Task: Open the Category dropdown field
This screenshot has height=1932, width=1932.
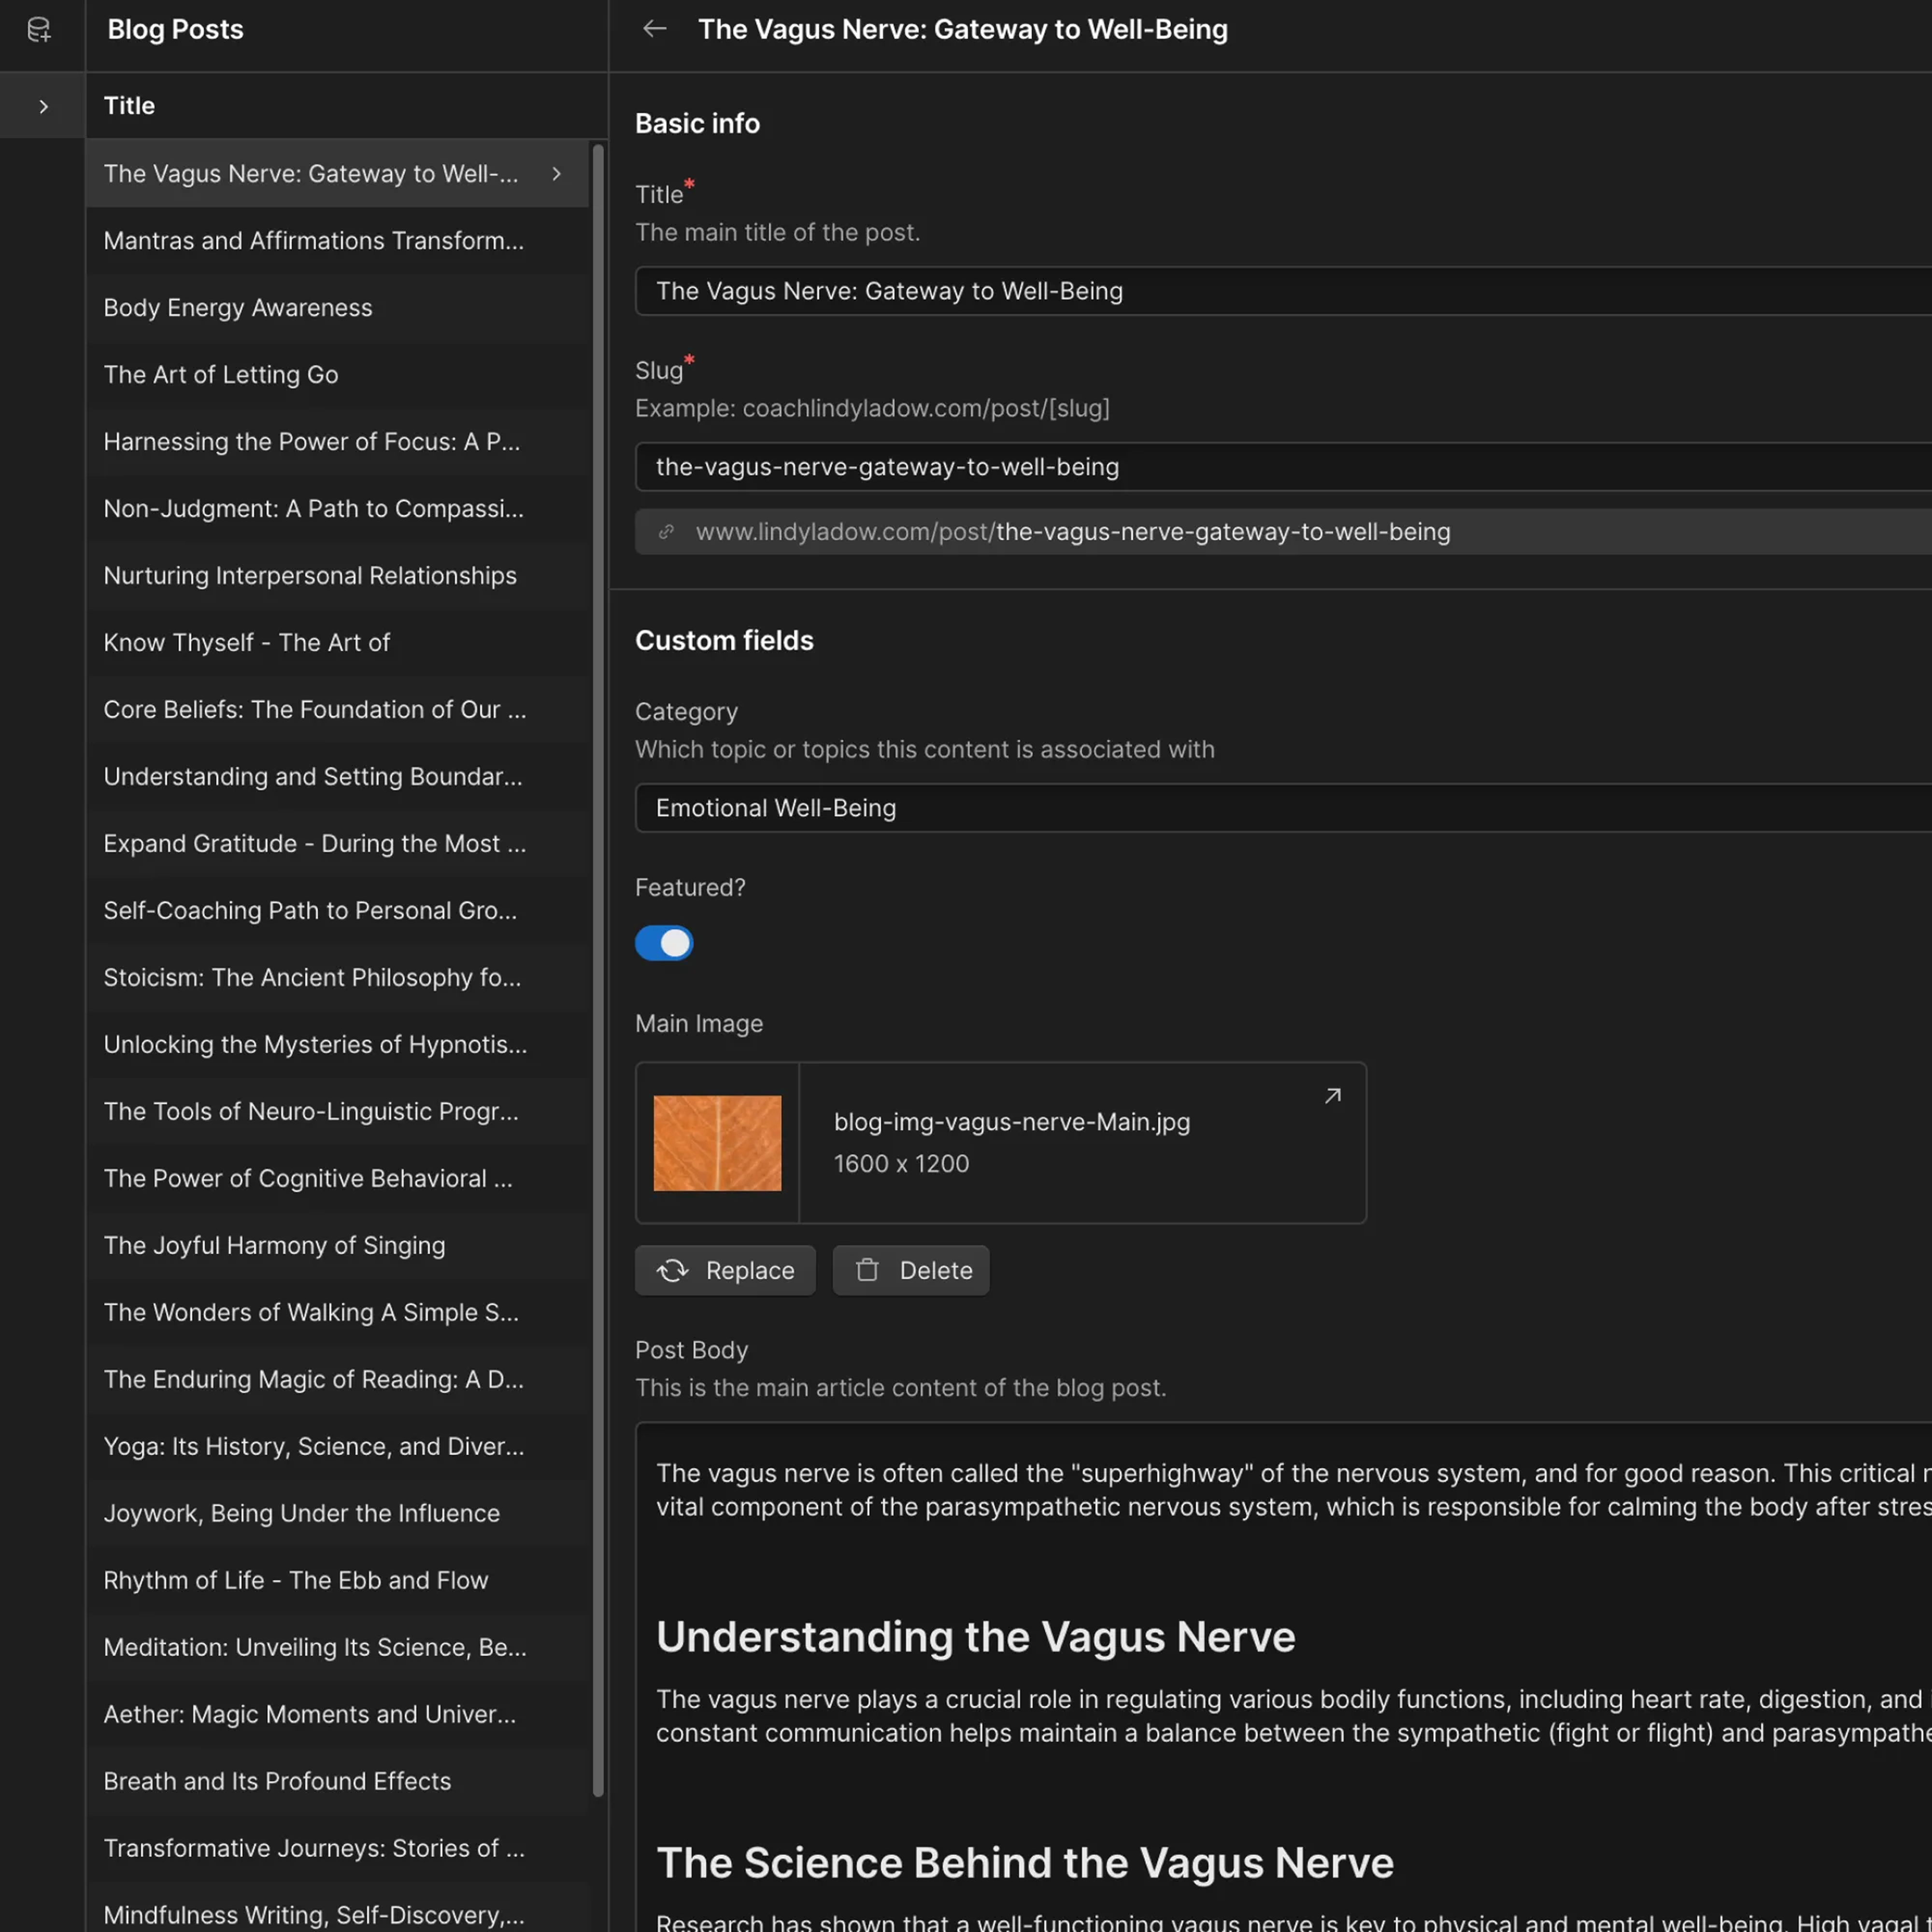Action: click(1283, 808)
